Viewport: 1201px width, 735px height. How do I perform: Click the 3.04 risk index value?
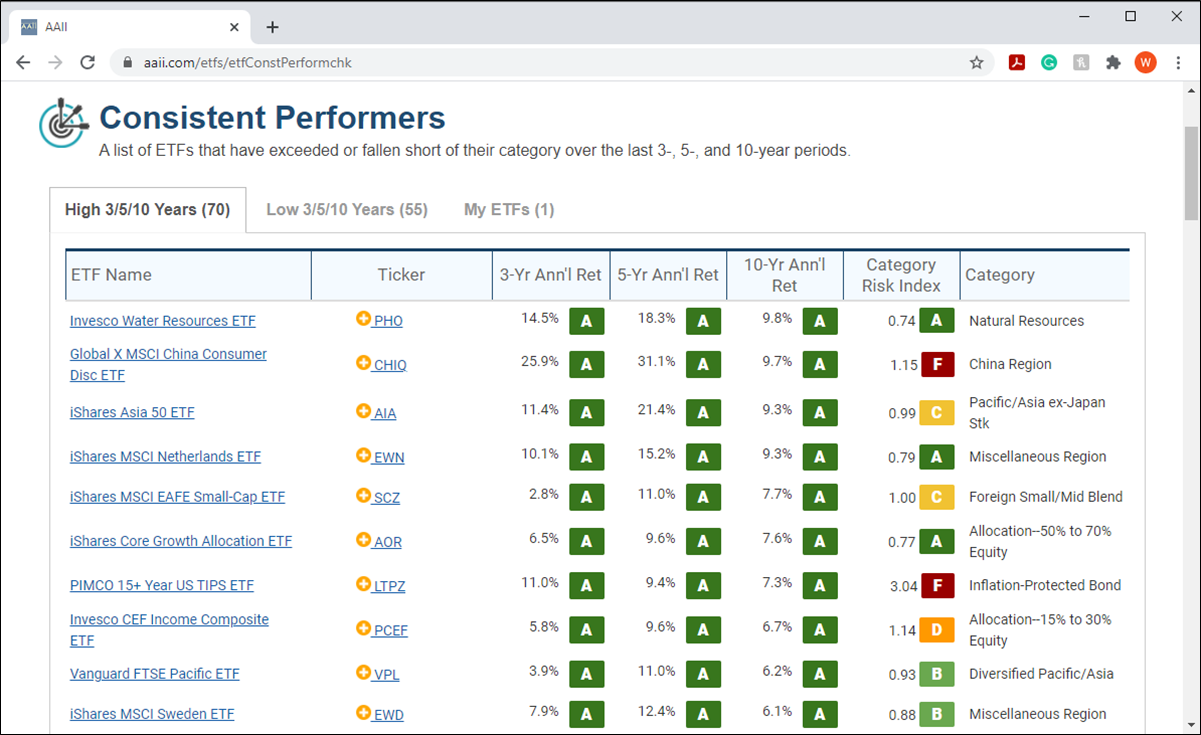[x=904, y=586]
